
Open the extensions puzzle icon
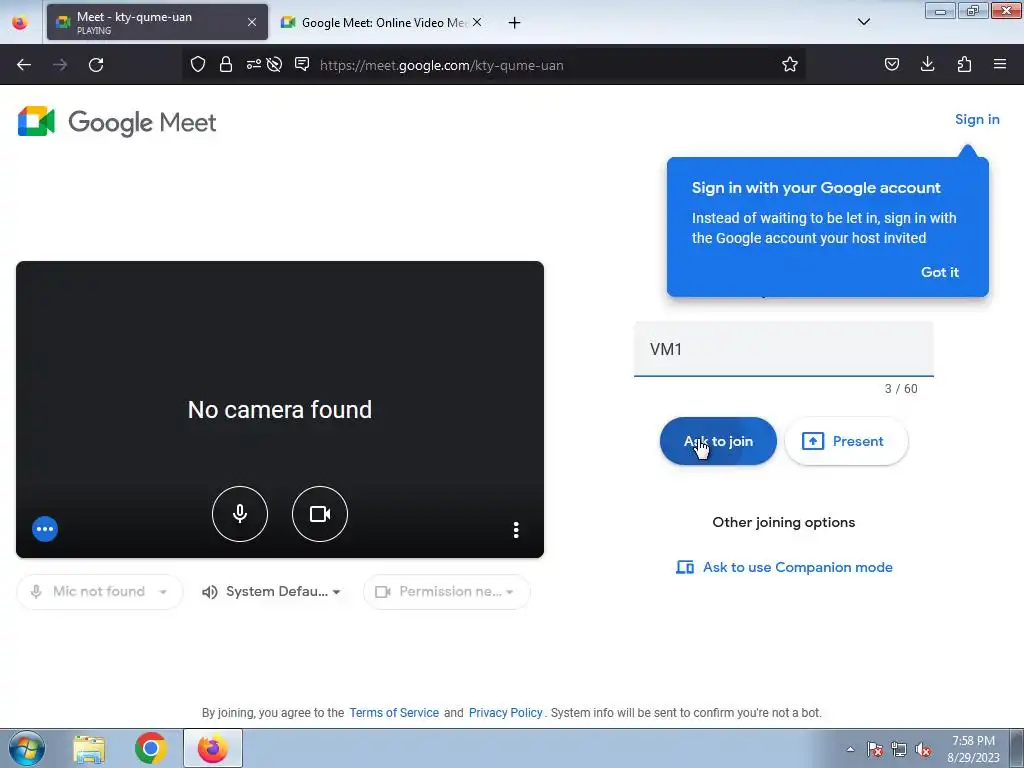click(x=964, y=64)
